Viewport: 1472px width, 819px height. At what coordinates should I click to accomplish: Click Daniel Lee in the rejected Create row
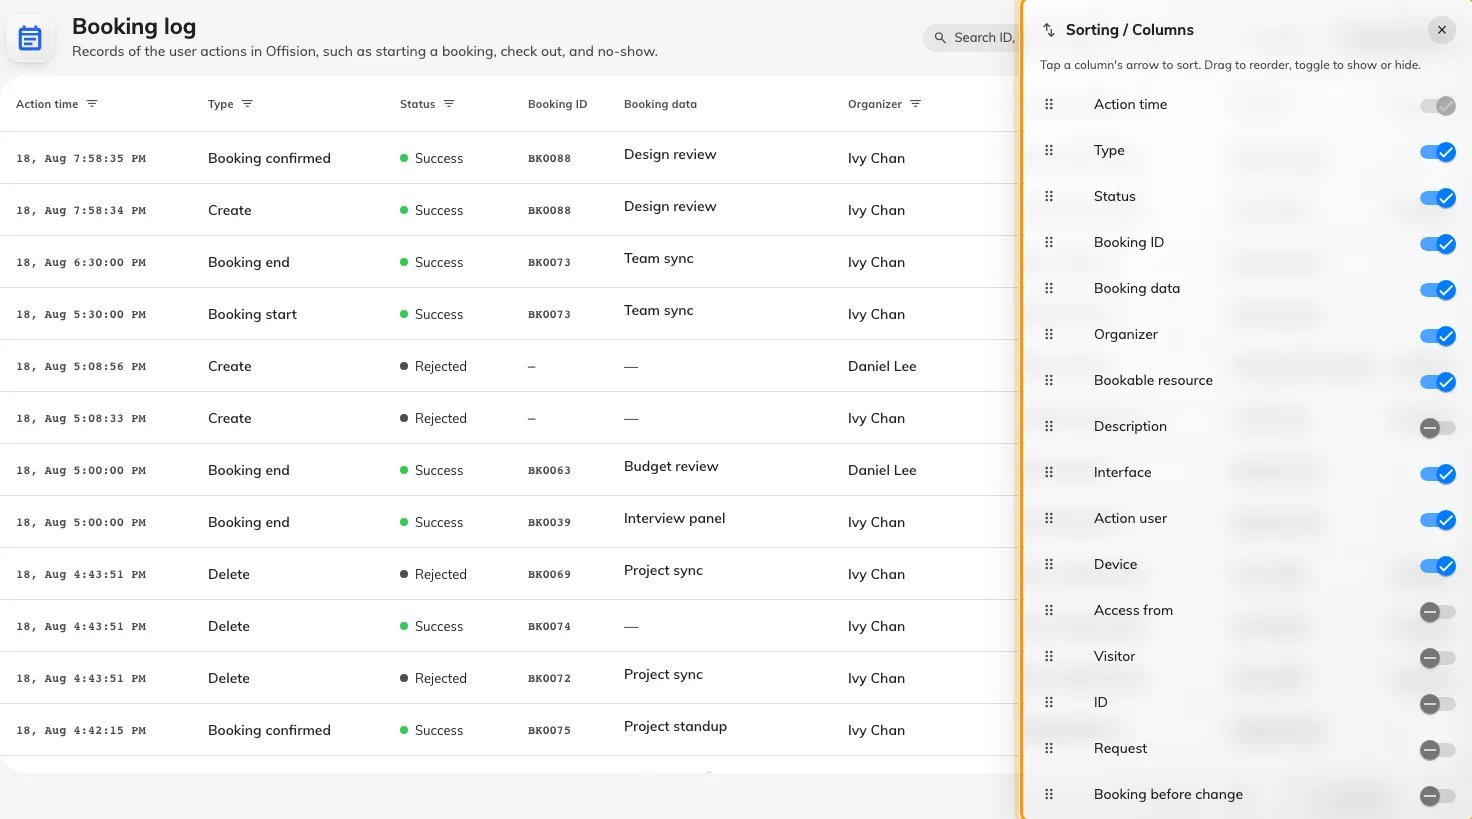coord(882,366)
